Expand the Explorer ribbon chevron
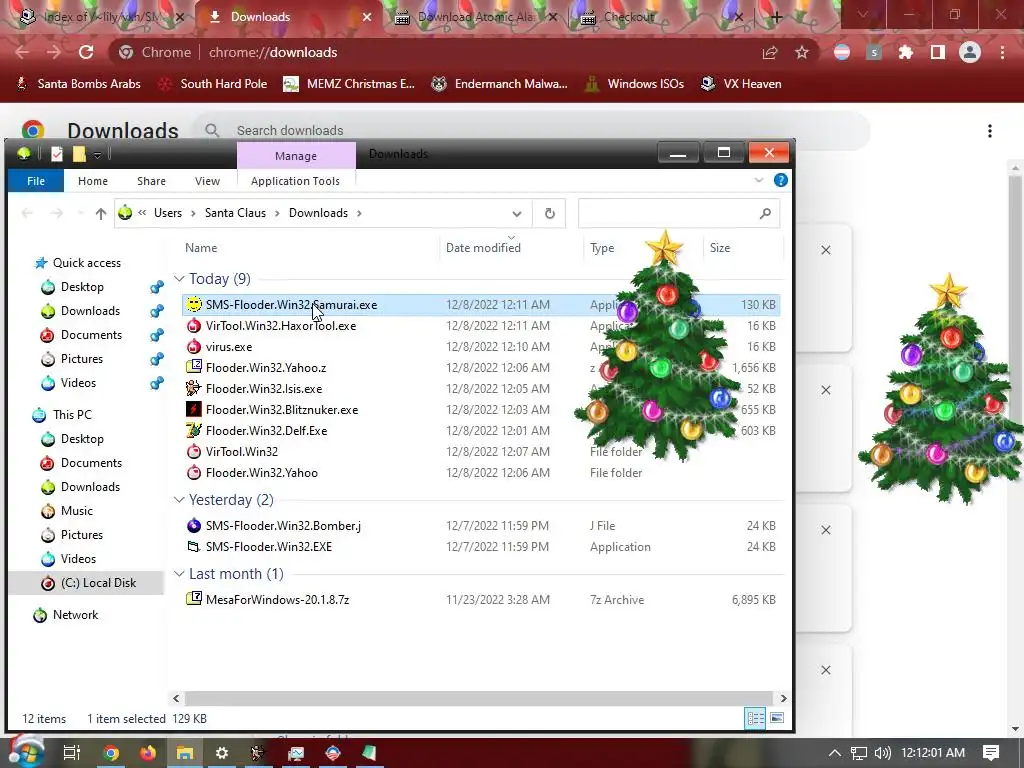1024x768 pixels. click(x=758, y=180)
